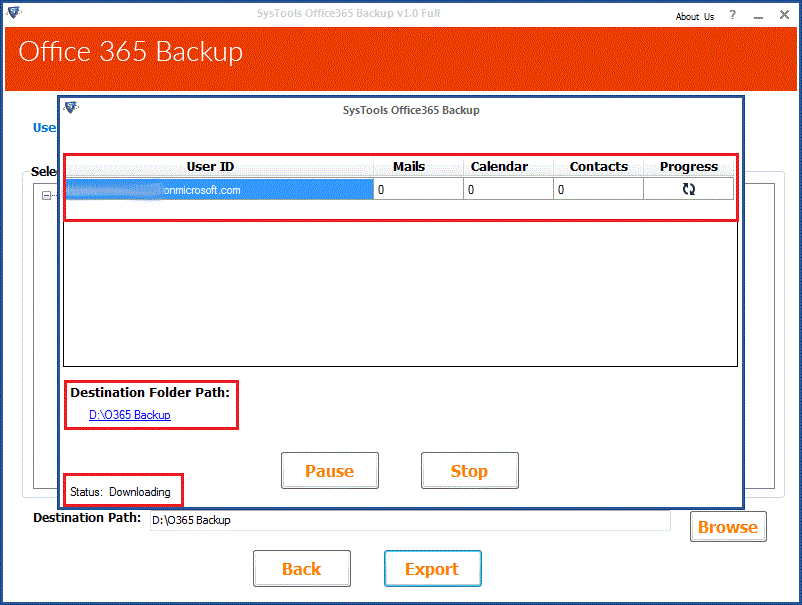Click the Progress column header
This screenshot has width=802, height=605.
[x=688, y=167]
